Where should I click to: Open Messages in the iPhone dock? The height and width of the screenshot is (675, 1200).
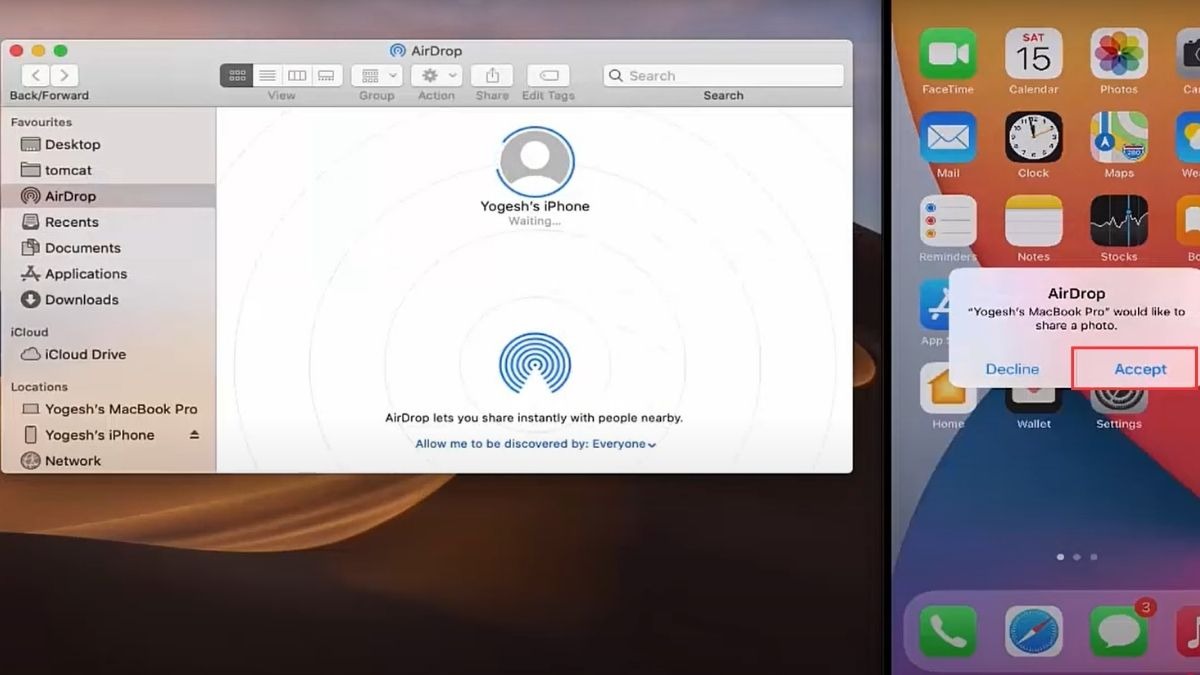click(1119, 632)
